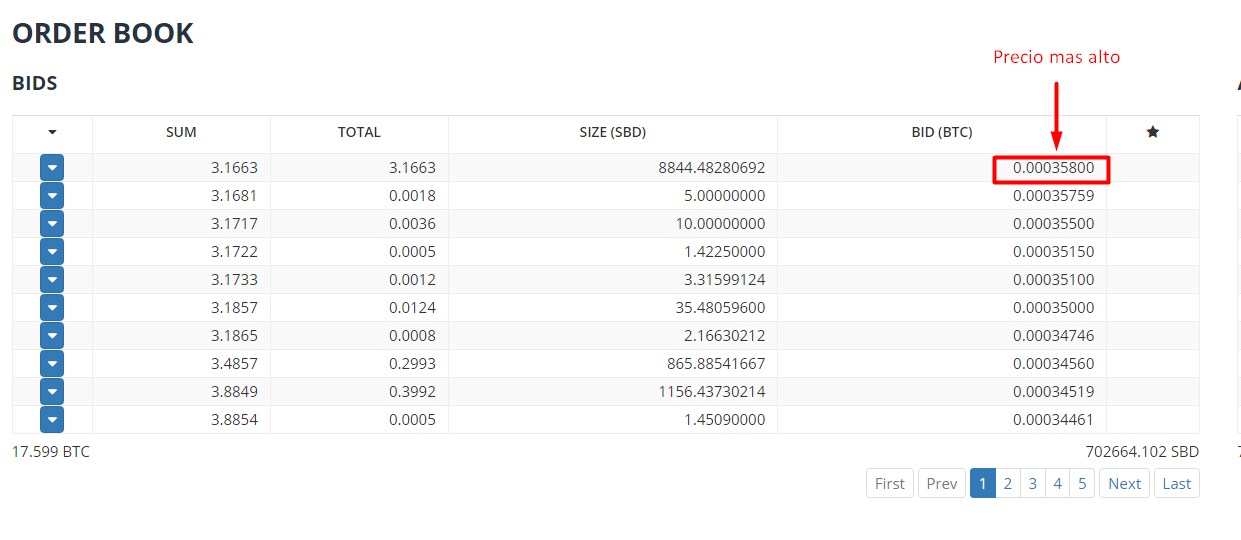Image resolution: width=1241 pixels, height=540 pixels.
Task: Click the bid price 0.00034519
Action: 1053,392
